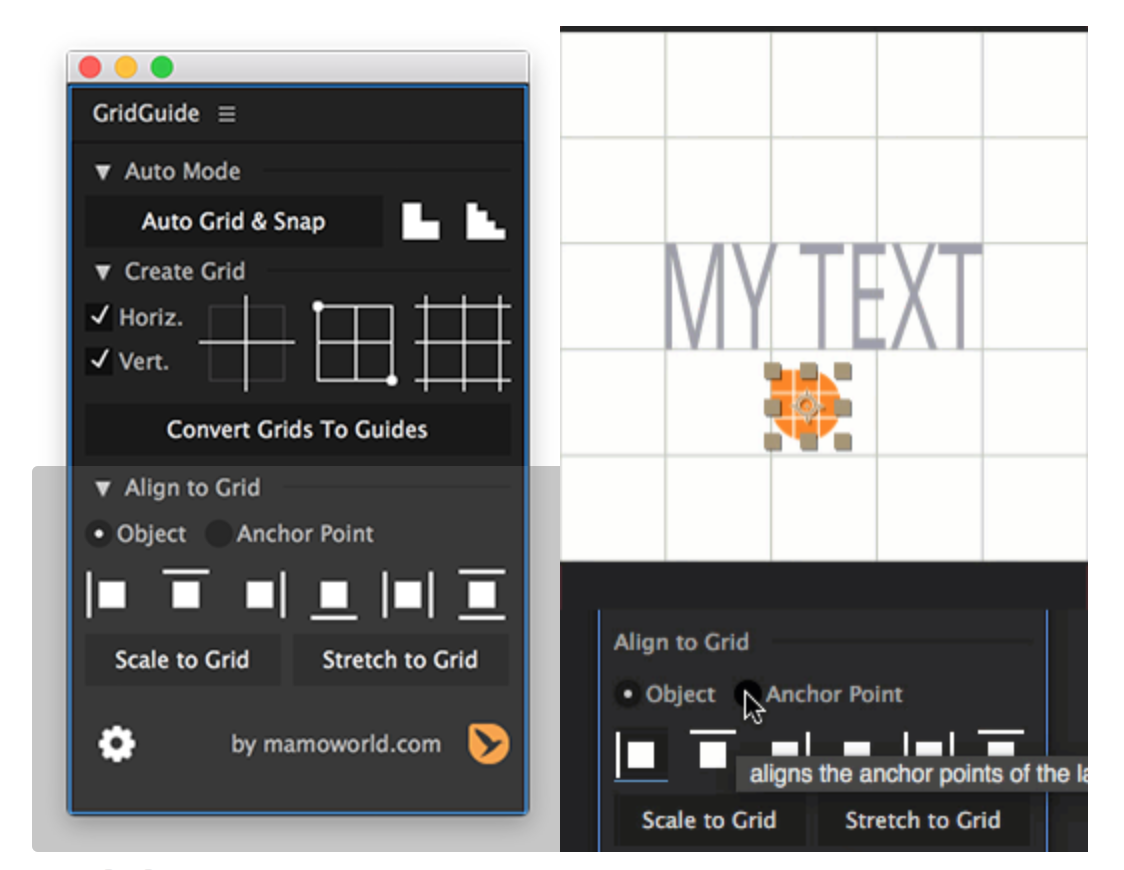Open the GridGuide panel hamburger menu

(227, 114)
